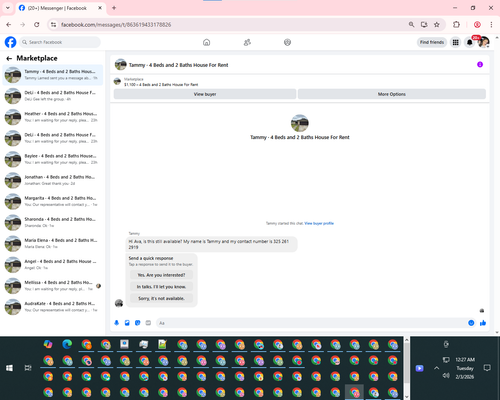Open the Windows Start menu
This screenshot has height=400, width=500.
coord(9,368)
